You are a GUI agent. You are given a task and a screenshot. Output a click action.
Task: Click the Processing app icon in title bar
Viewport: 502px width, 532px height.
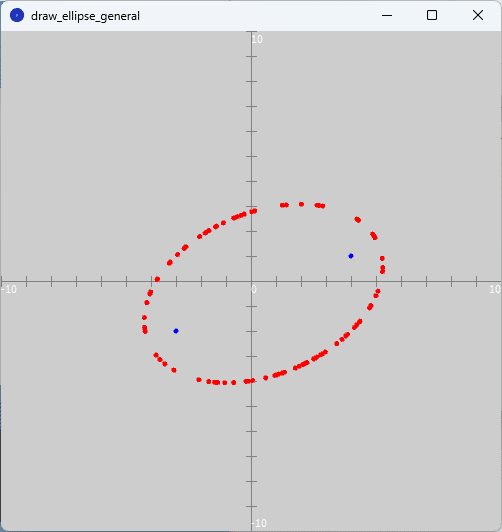[x=17, y=15]
